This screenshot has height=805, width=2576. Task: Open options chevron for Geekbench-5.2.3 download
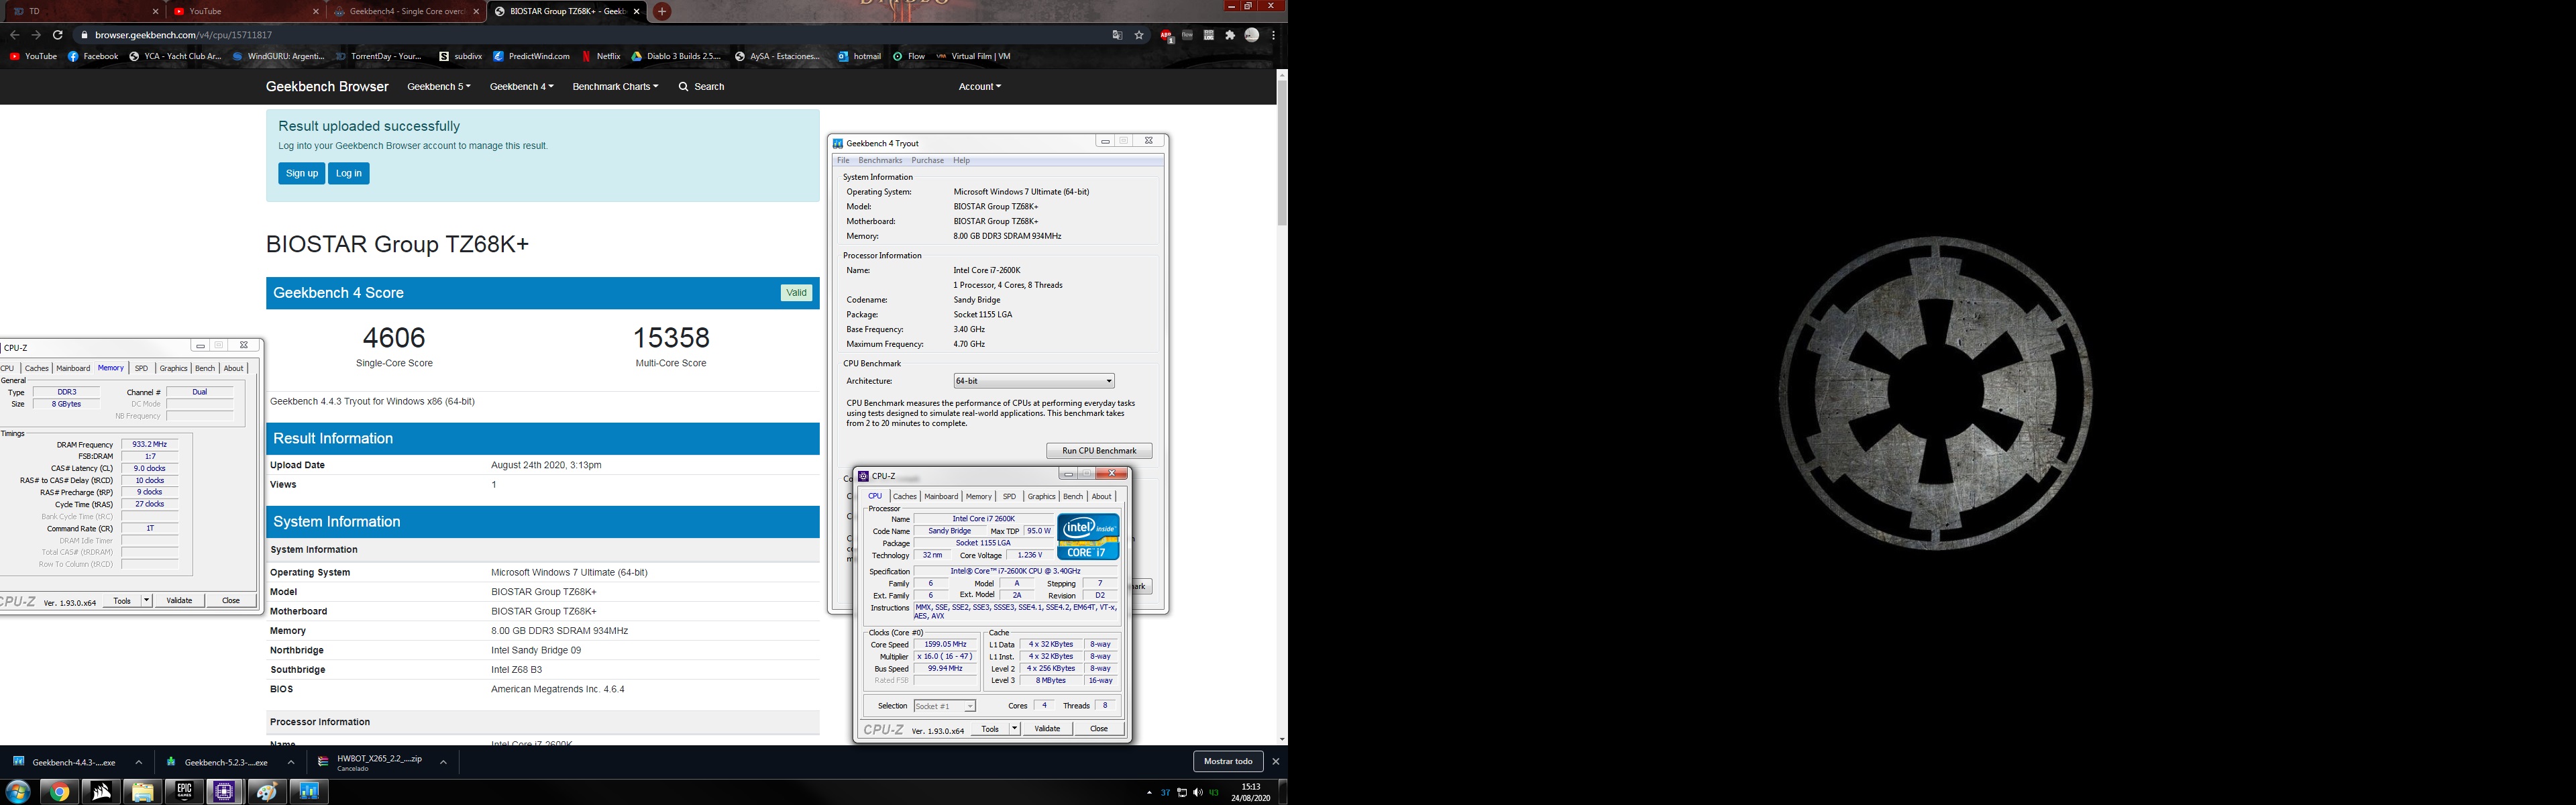291,762
